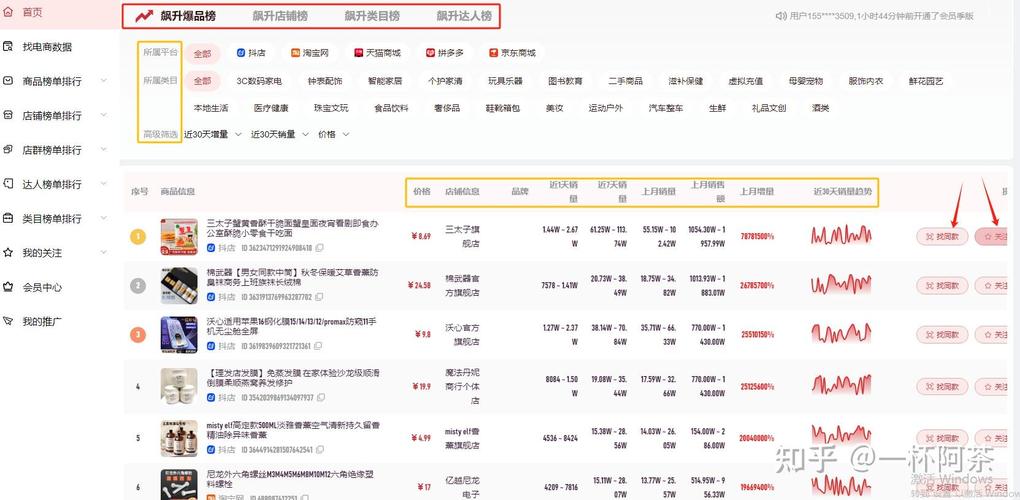Expand the 我的关注 sidebar menu
This screenshot has height=500, width=1020.
coord(104,252)
